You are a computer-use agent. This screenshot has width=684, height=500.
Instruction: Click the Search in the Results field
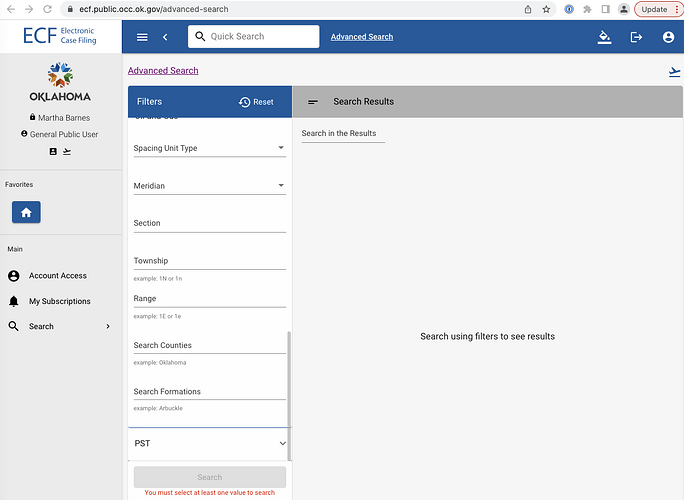click(x=343, y=134)
